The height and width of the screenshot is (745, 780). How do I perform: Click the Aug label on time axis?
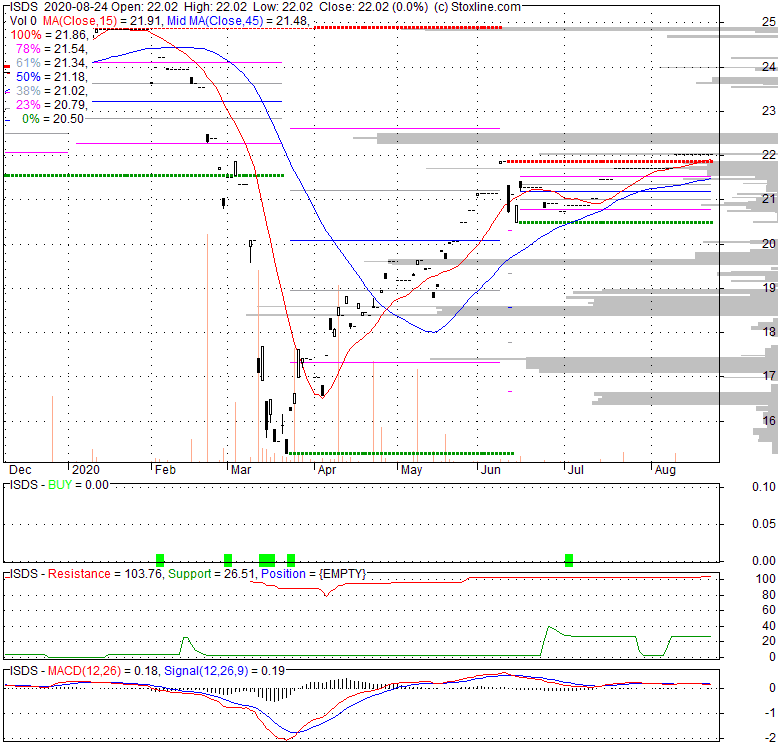coord(665,469)
